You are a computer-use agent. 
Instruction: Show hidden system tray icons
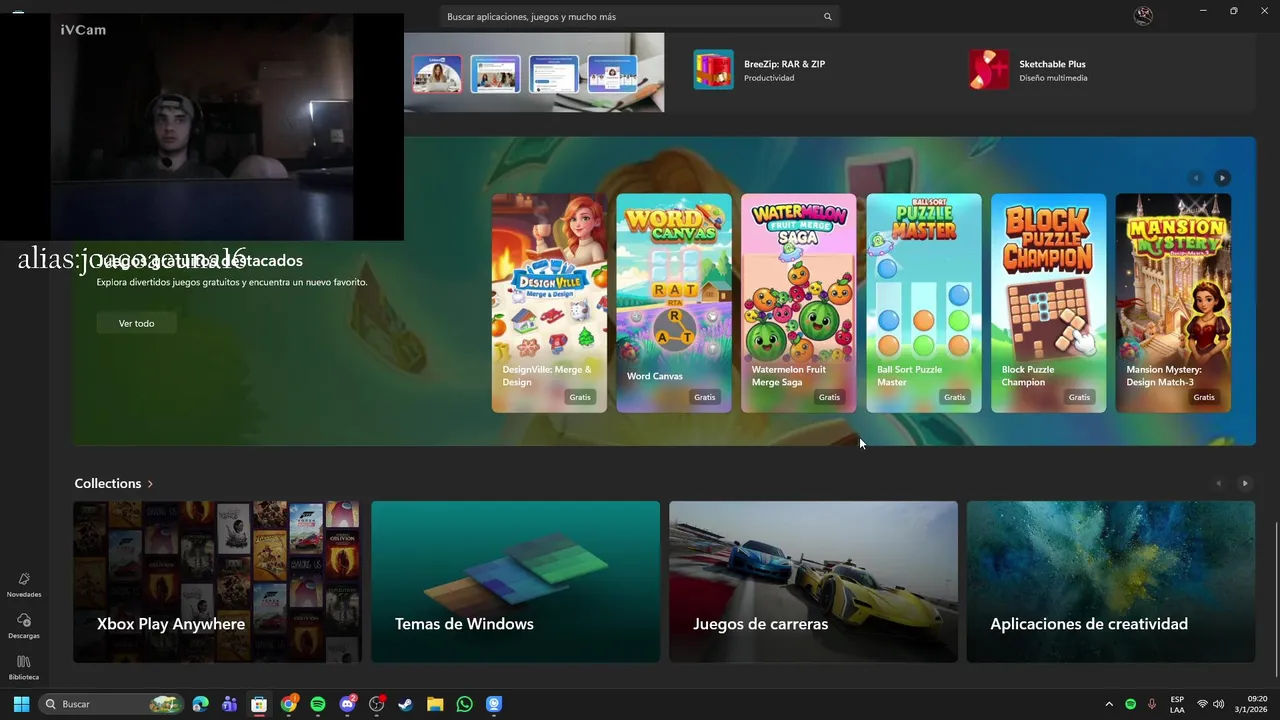click(x=1109, y=704)
